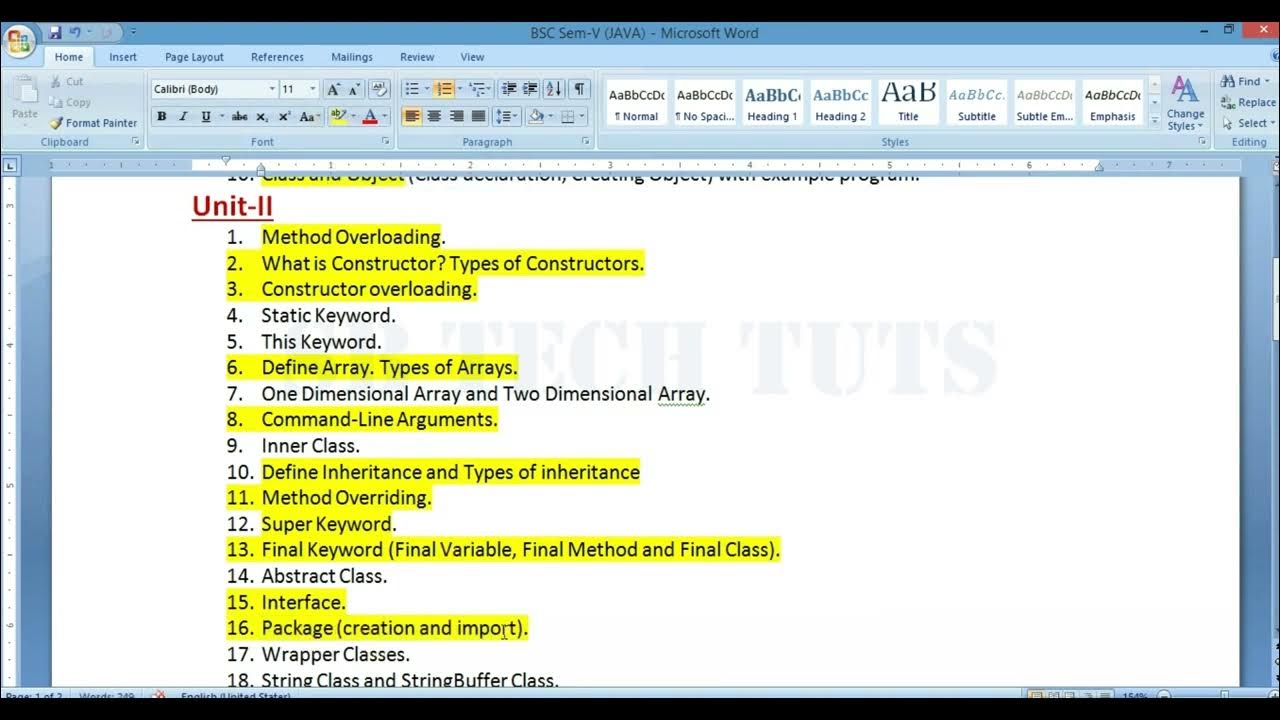The height and width of the screenshot is (720, 1280).
Task: Toggle bold formatting
Action: (161, 117)
